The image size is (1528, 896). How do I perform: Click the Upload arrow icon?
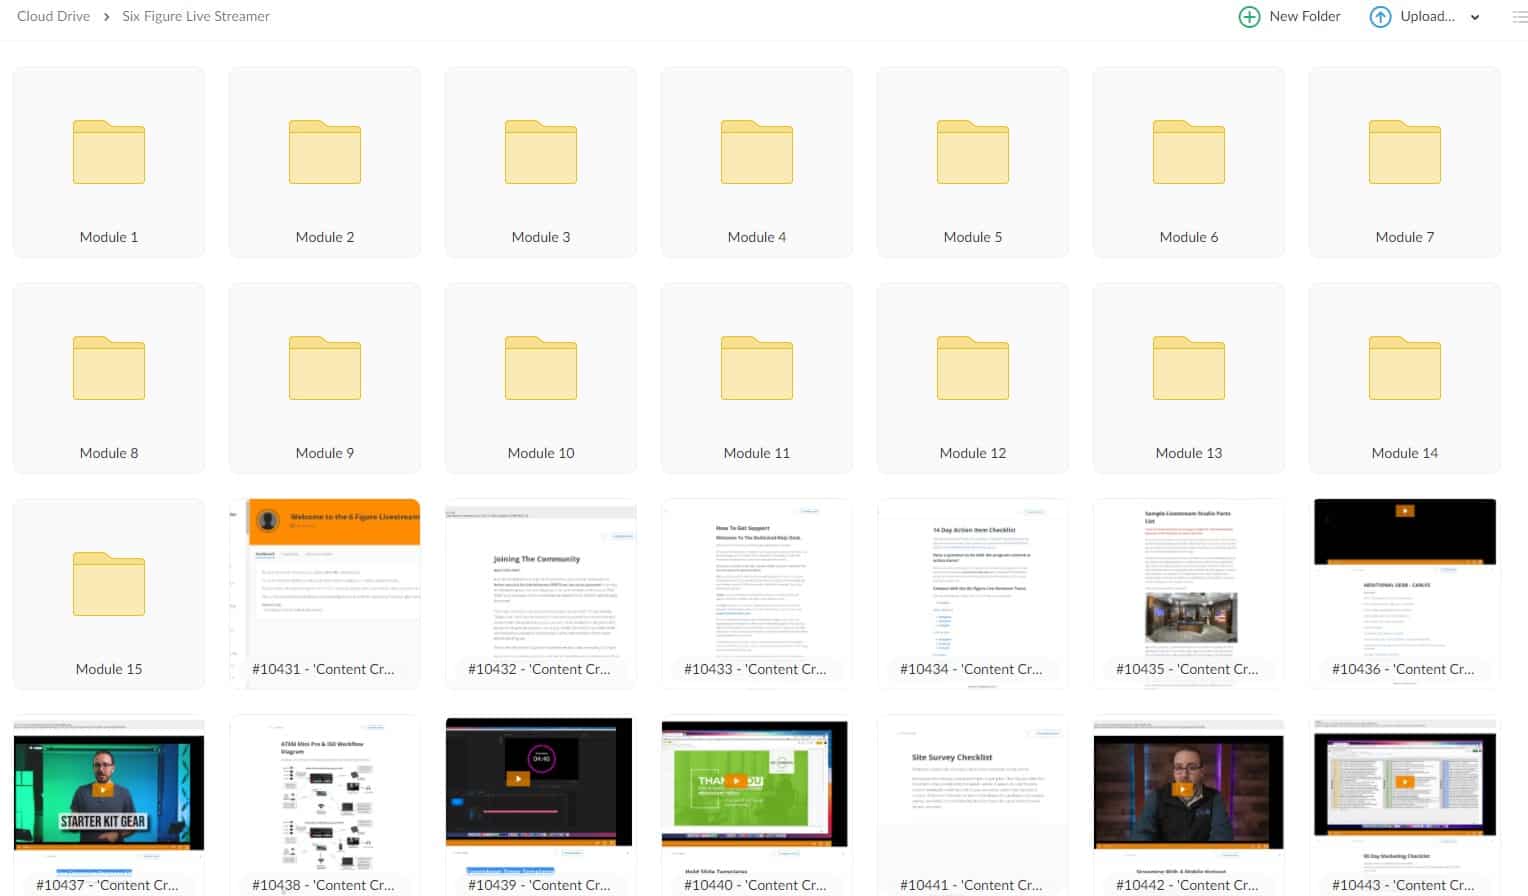coord(1380,17)
